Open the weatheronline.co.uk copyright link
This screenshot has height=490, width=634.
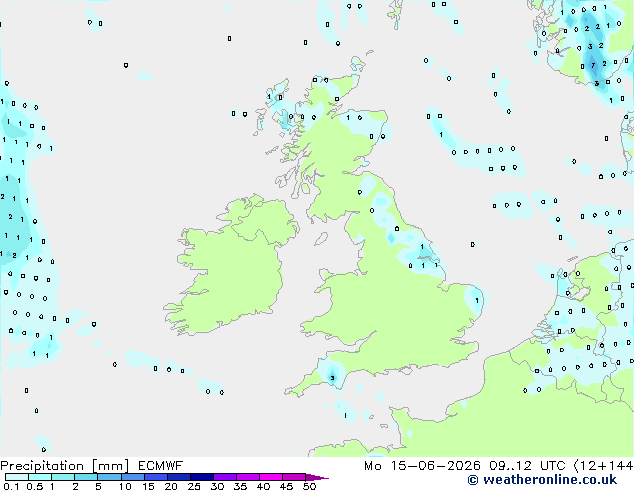(x=542, y=480)
